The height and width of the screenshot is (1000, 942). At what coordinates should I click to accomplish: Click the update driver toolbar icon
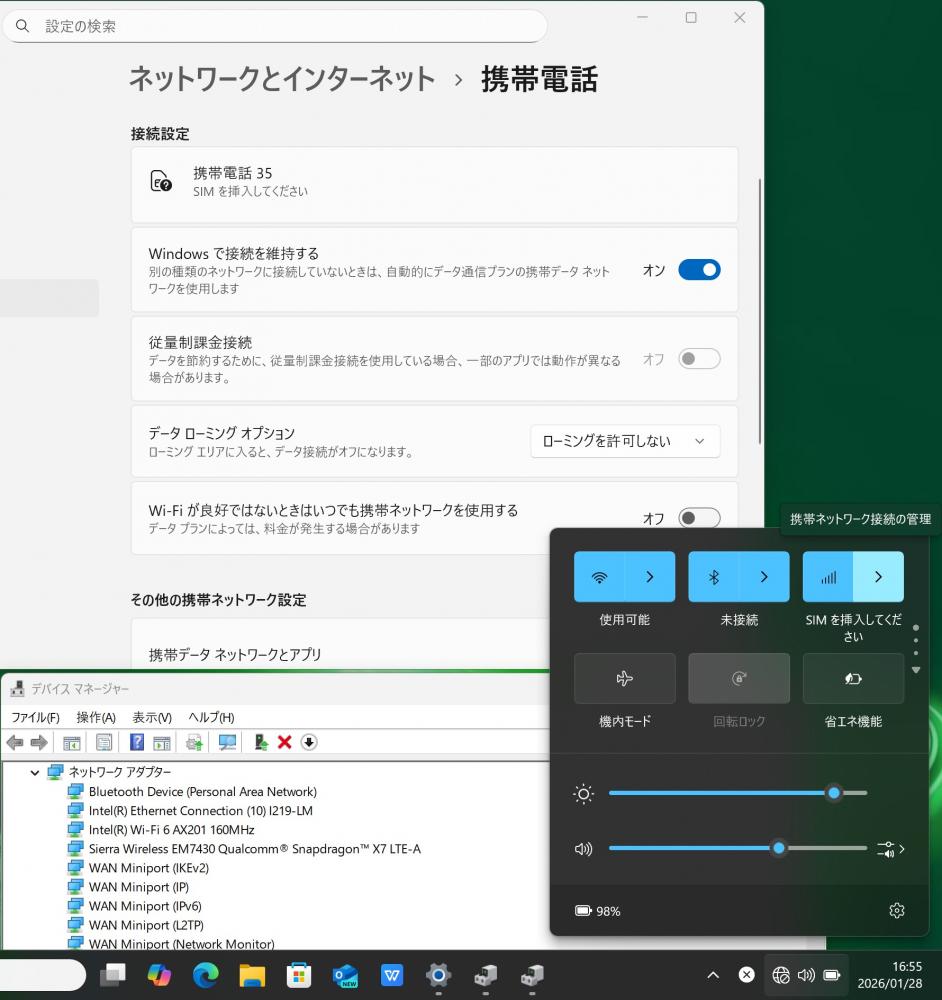(x=194, y=742)
